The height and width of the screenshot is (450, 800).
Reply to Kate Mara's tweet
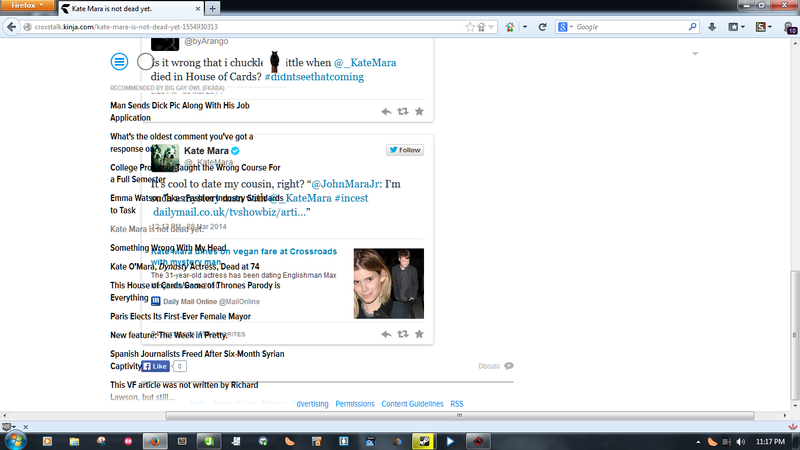tap(386, 334)
